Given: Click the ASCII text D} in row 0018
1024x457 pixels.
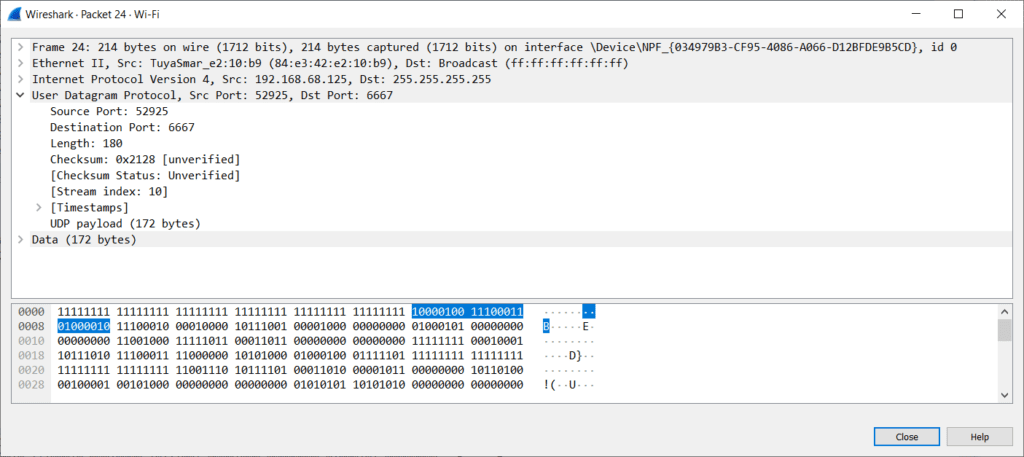Looking at the screenshot, I should [x=575, y=355].
